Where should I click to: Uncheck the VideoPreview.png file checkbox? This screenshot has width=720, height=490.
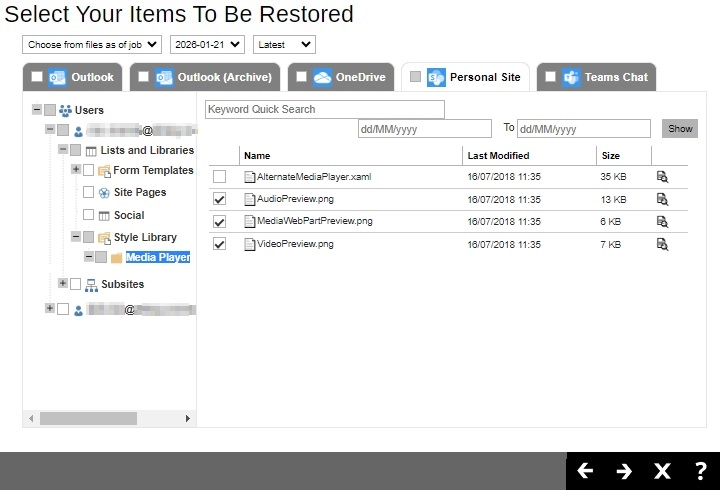click(220, 244)
